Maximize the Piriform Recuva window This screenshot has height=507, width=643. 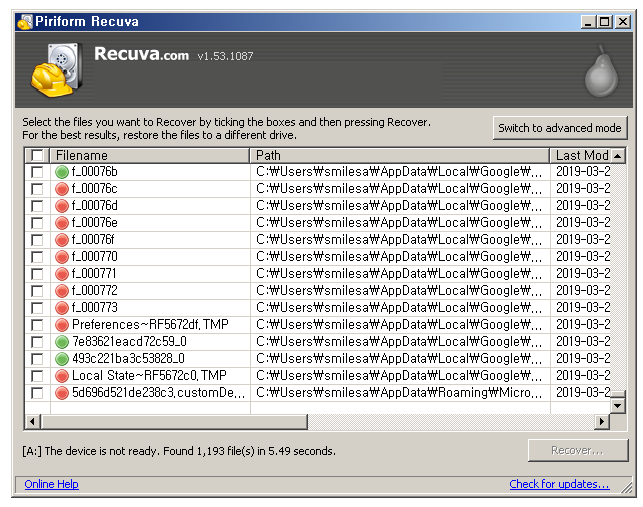coord(604,22)
